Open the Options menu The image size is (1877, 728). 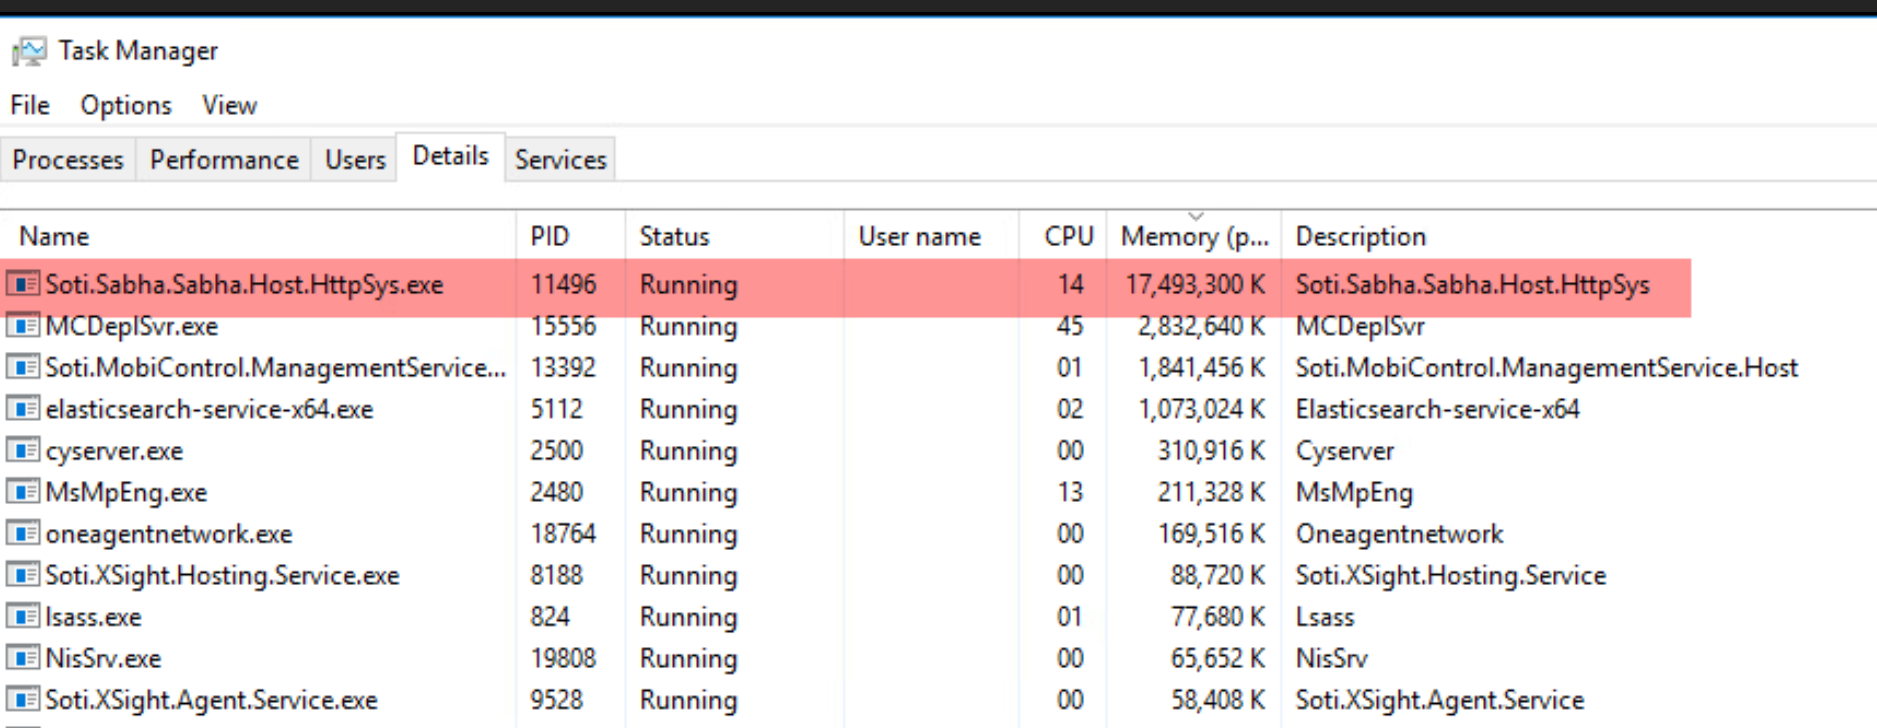[126, 105]
